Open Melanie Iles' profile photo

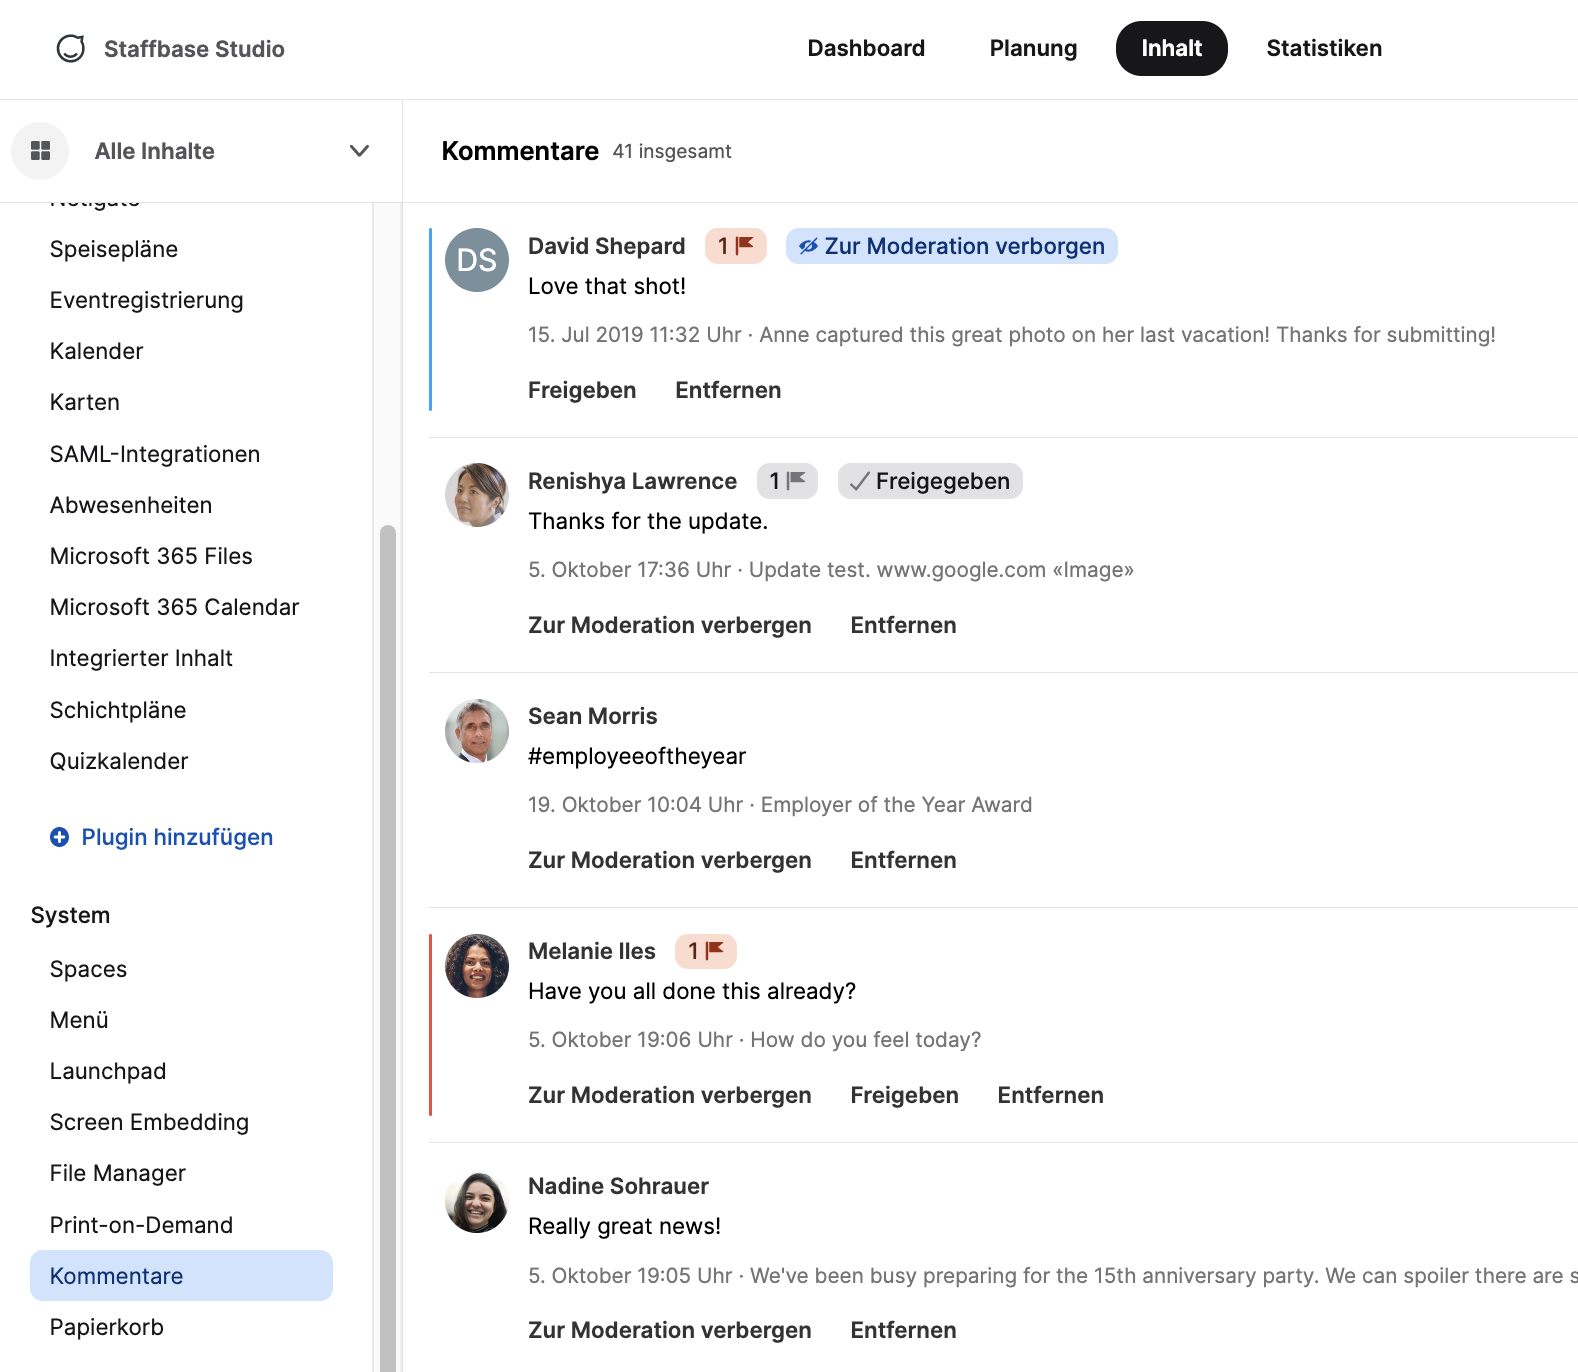(x=477, y=965)
